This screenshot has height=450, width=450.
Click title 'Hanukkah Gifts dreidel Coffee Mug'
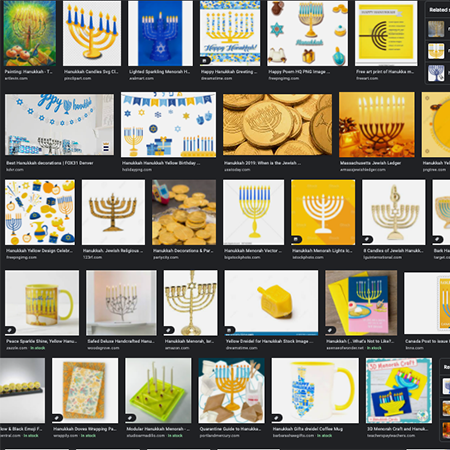307,429
